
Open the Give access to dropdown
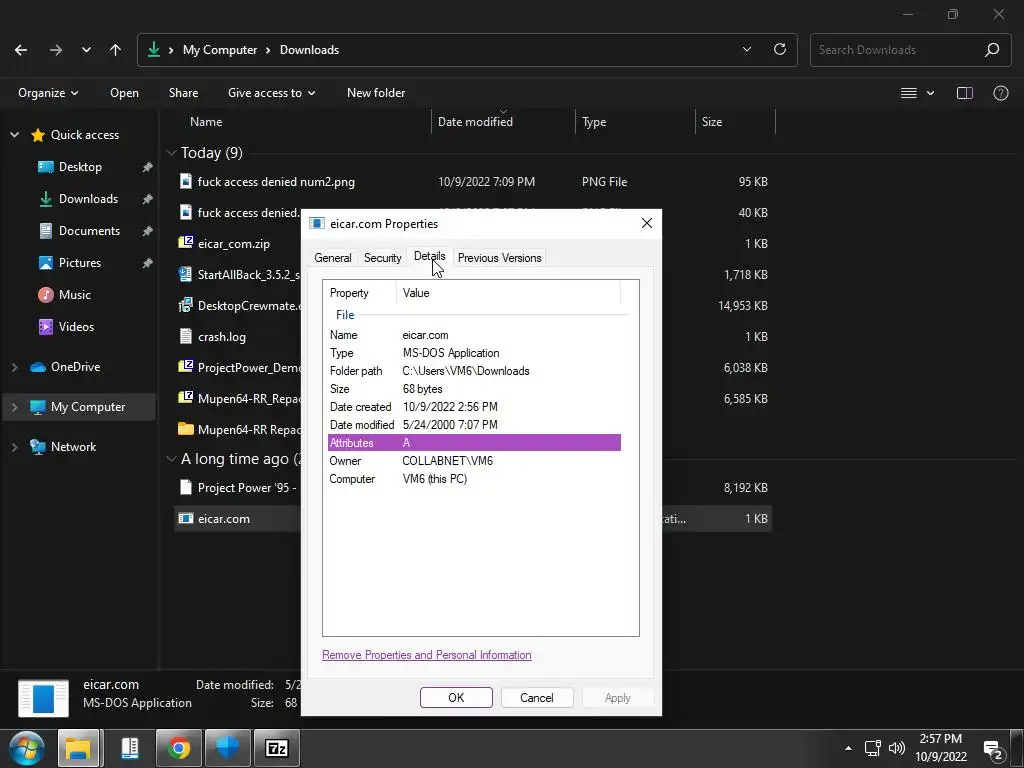[271, 93]
